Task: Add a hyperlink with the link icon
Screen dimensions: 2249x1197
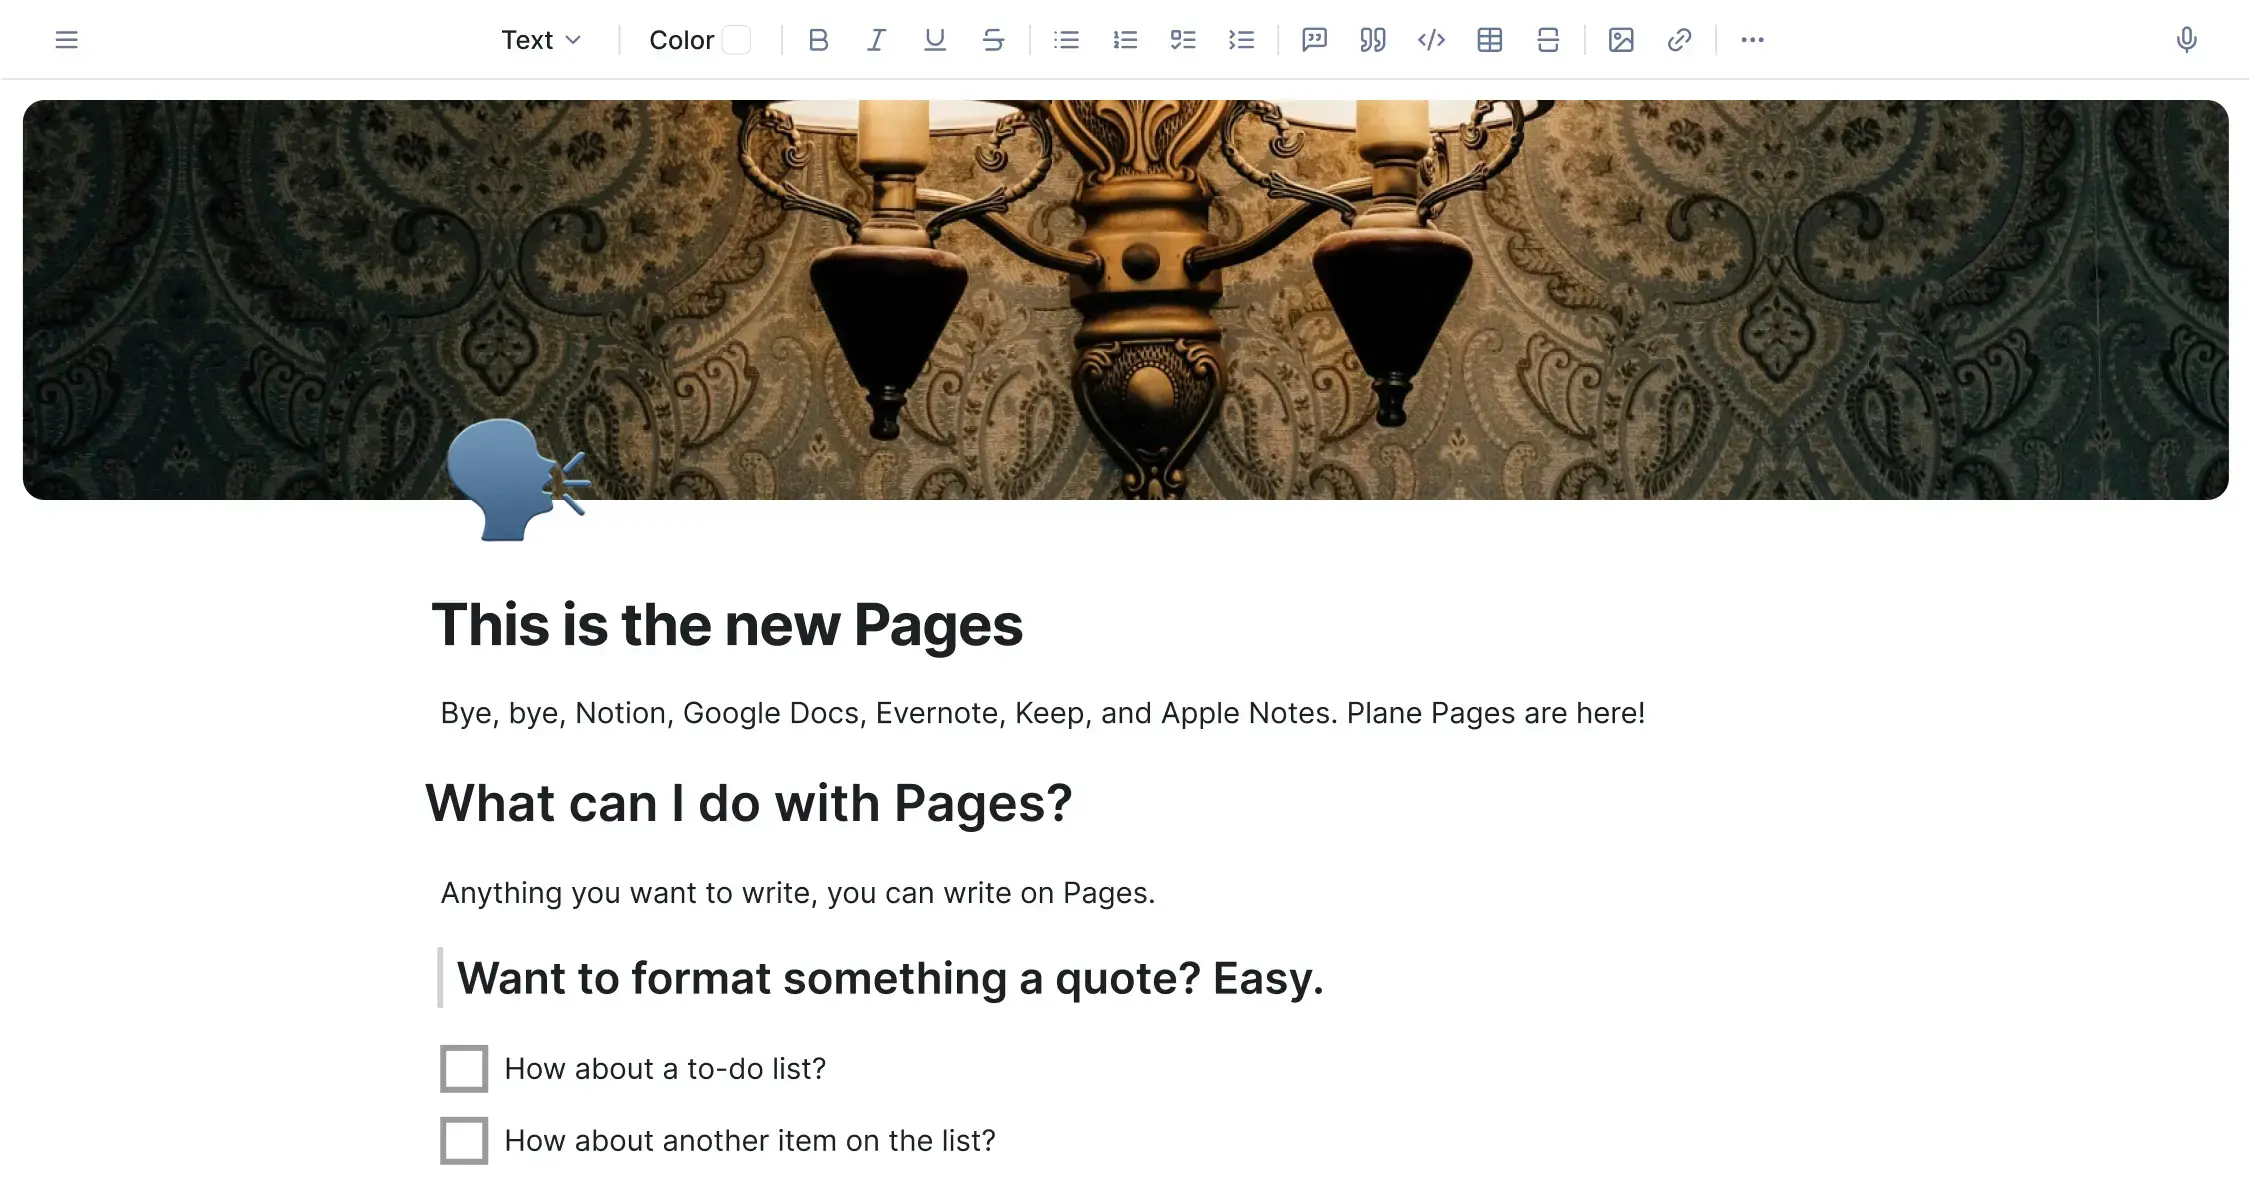Action: coord(1679,40)
